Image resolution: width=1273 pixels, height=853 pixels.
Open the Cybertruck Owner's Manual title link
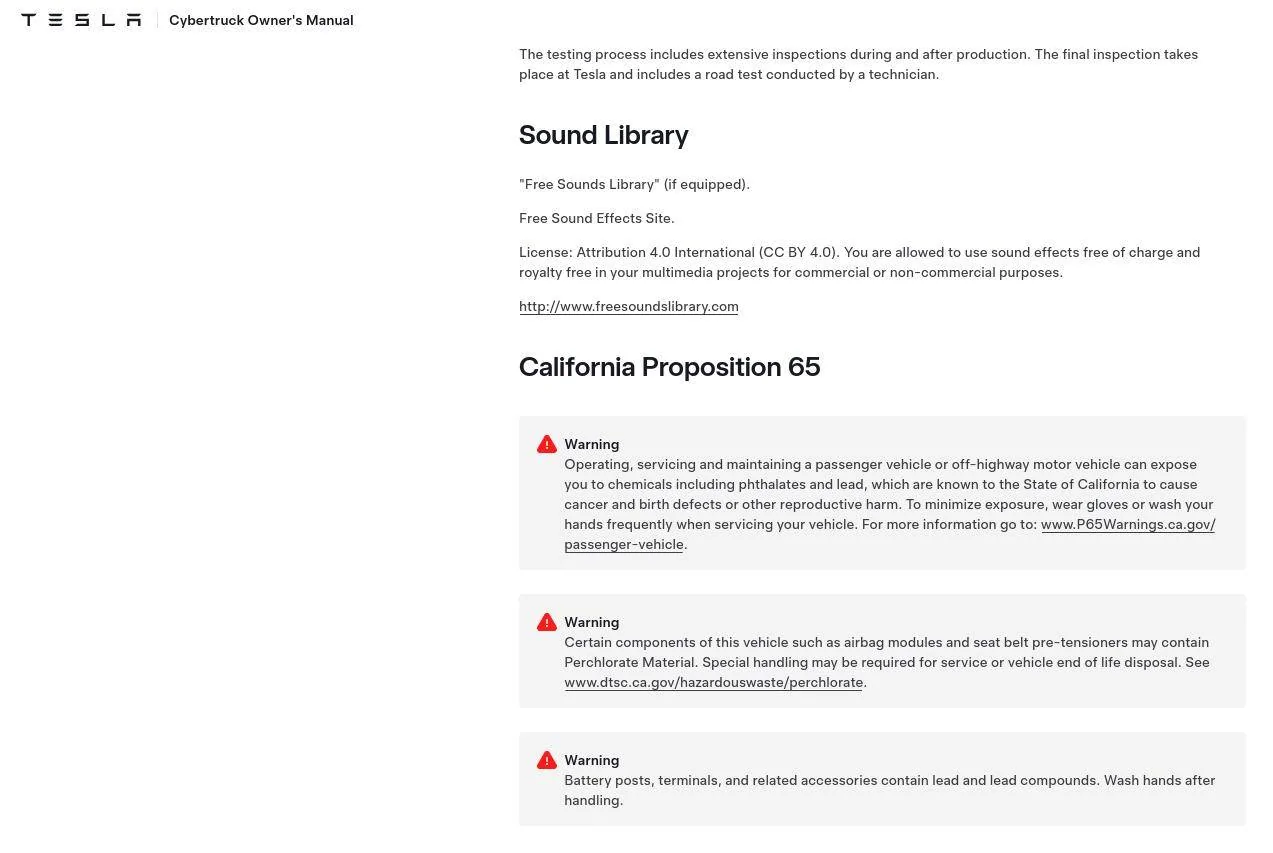coord(261,20)
